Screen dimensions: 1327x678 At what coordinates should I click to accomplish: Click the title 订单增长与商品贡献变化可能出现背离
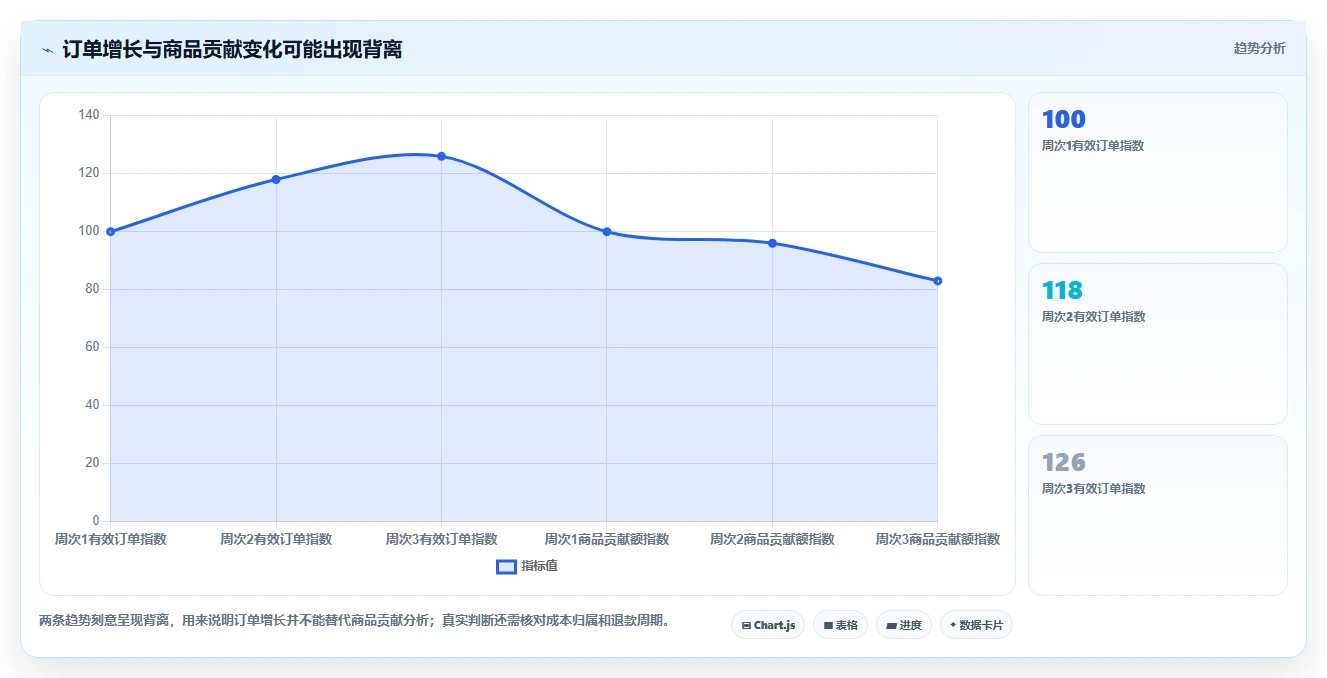point(232,49)
